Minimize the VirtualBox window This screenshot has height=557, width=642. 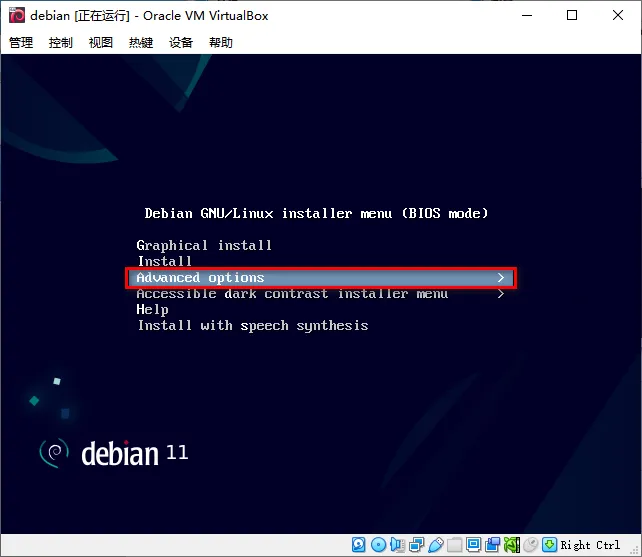pyautogui.click(x=527, y=16)
